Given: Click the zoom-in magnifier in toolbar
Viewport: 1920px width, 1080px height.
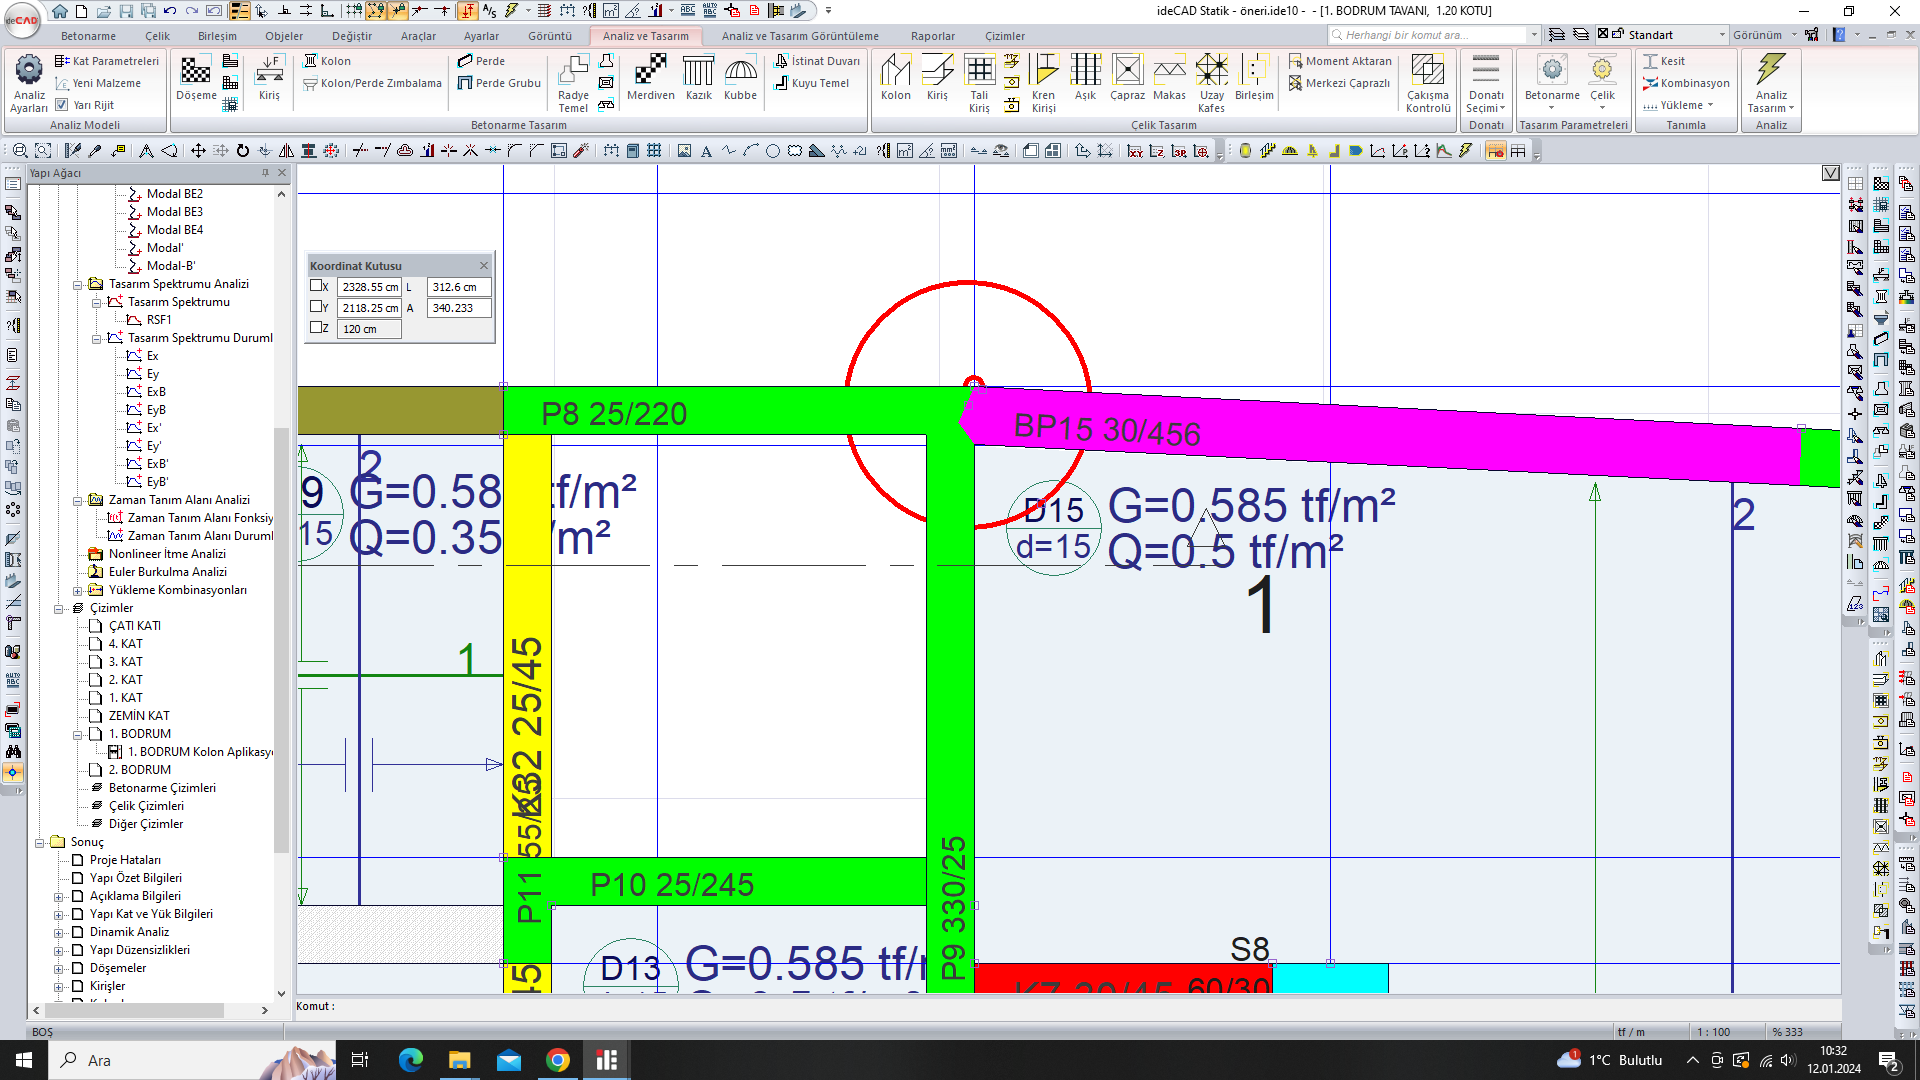Looking at the screenshot, I should tap(20, 151).
